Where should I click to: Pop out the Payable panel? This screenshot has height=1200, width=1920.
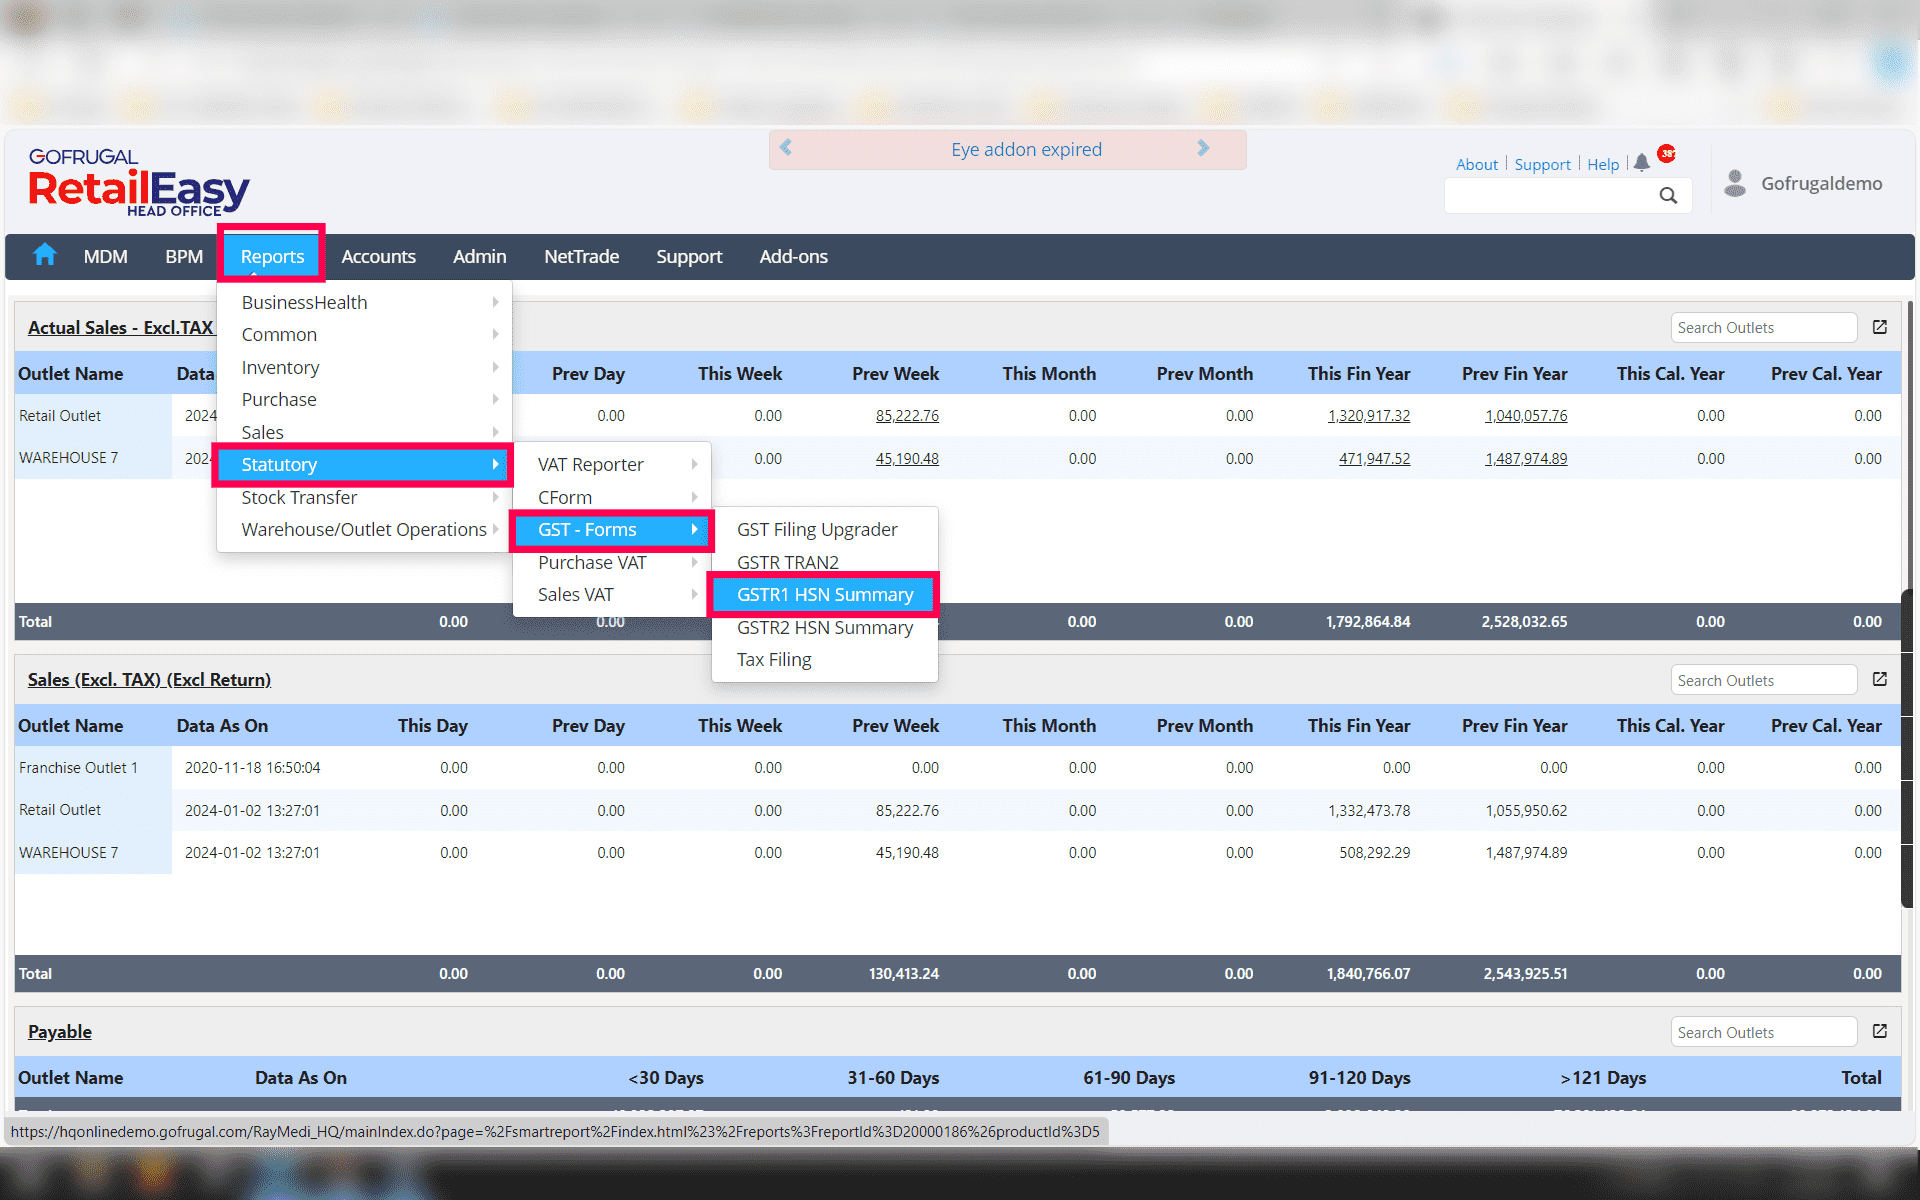(1880, 1031)
